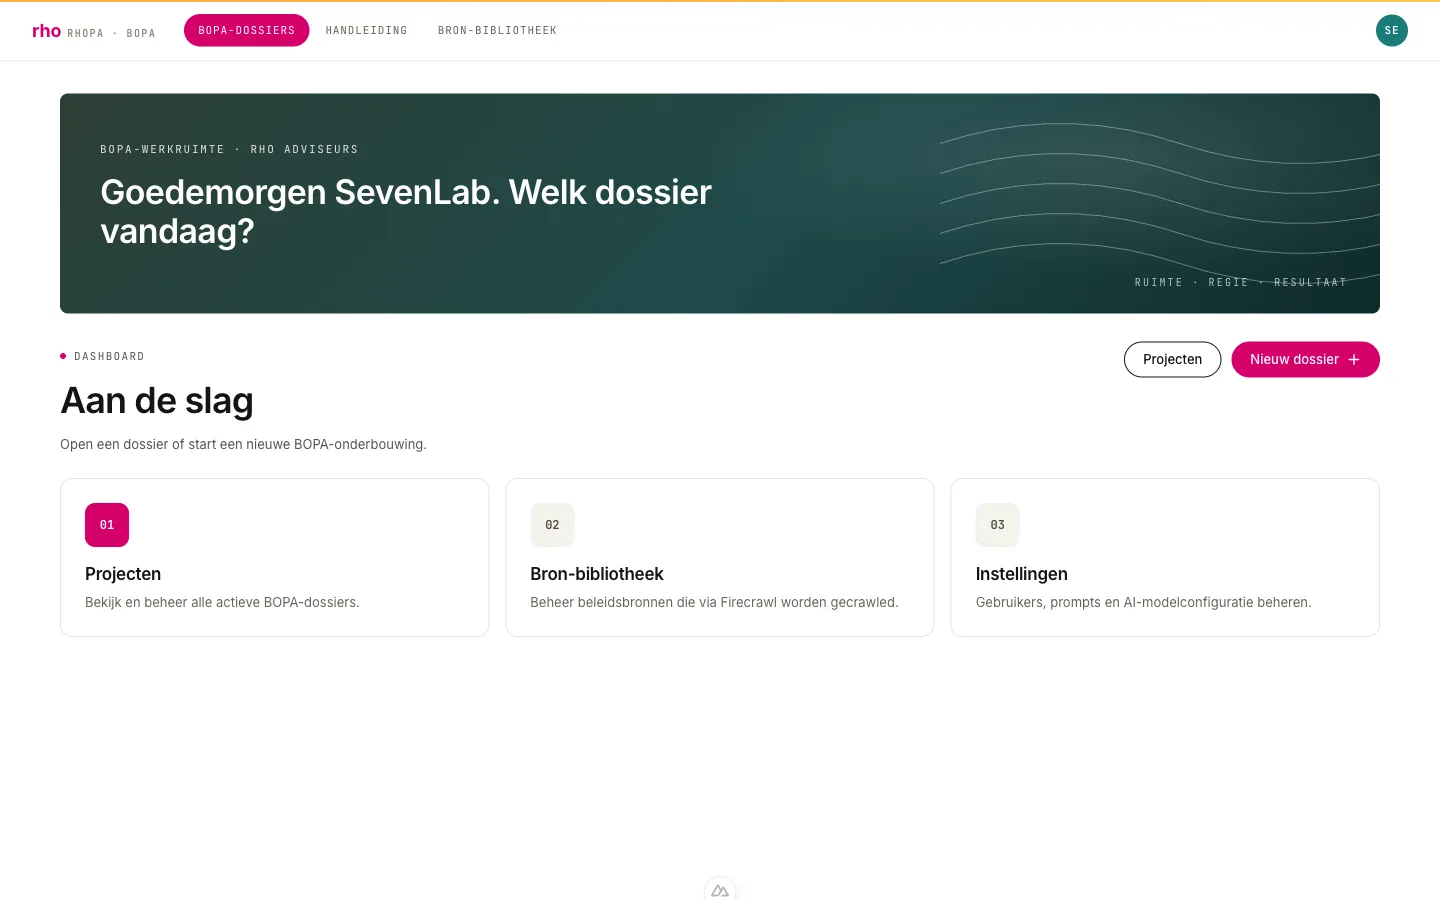Open the Projecten card title

(x=123, y=574)
